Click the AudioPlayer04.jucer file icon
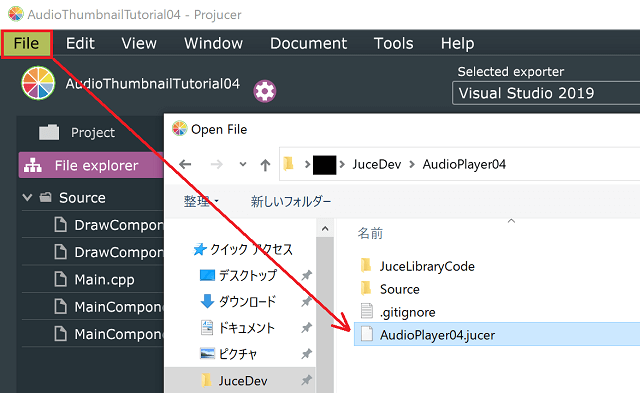The image size is (640, 393). (x=367, y=334)
